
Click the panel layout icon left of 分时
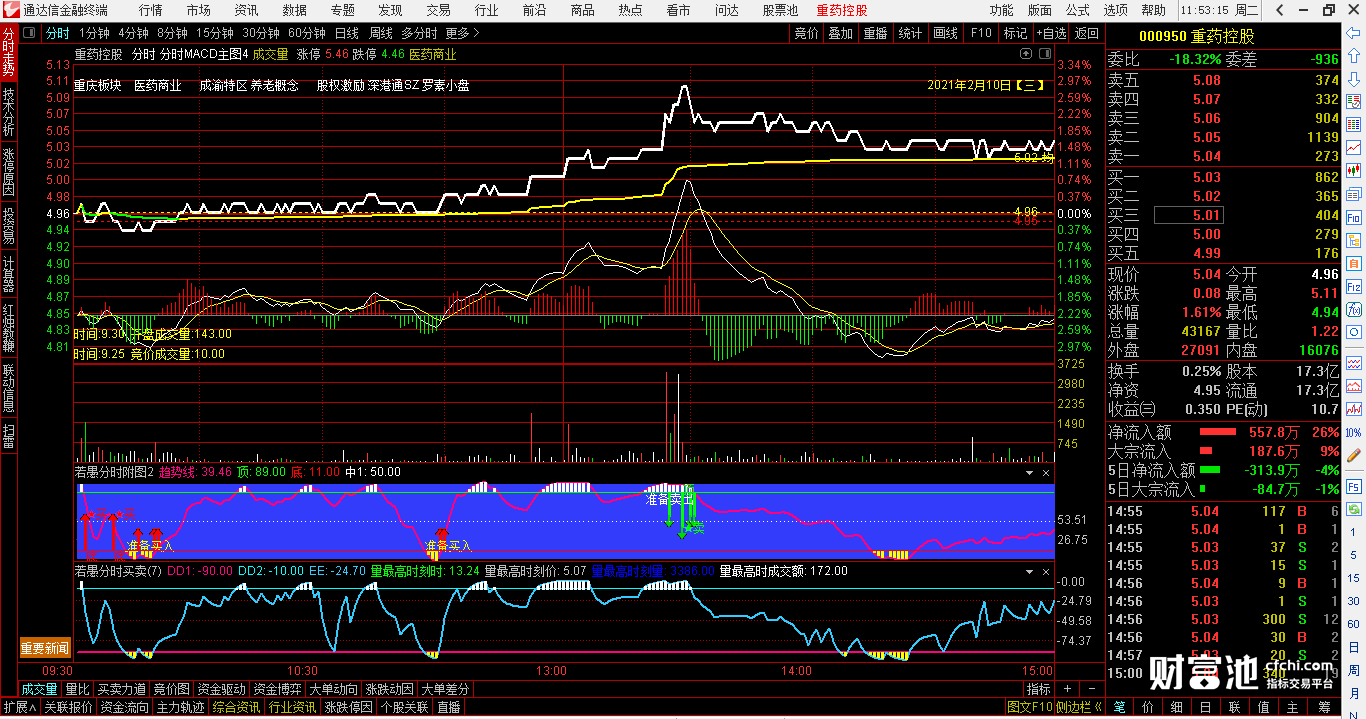pyautogui.click(x=31, y=33)
